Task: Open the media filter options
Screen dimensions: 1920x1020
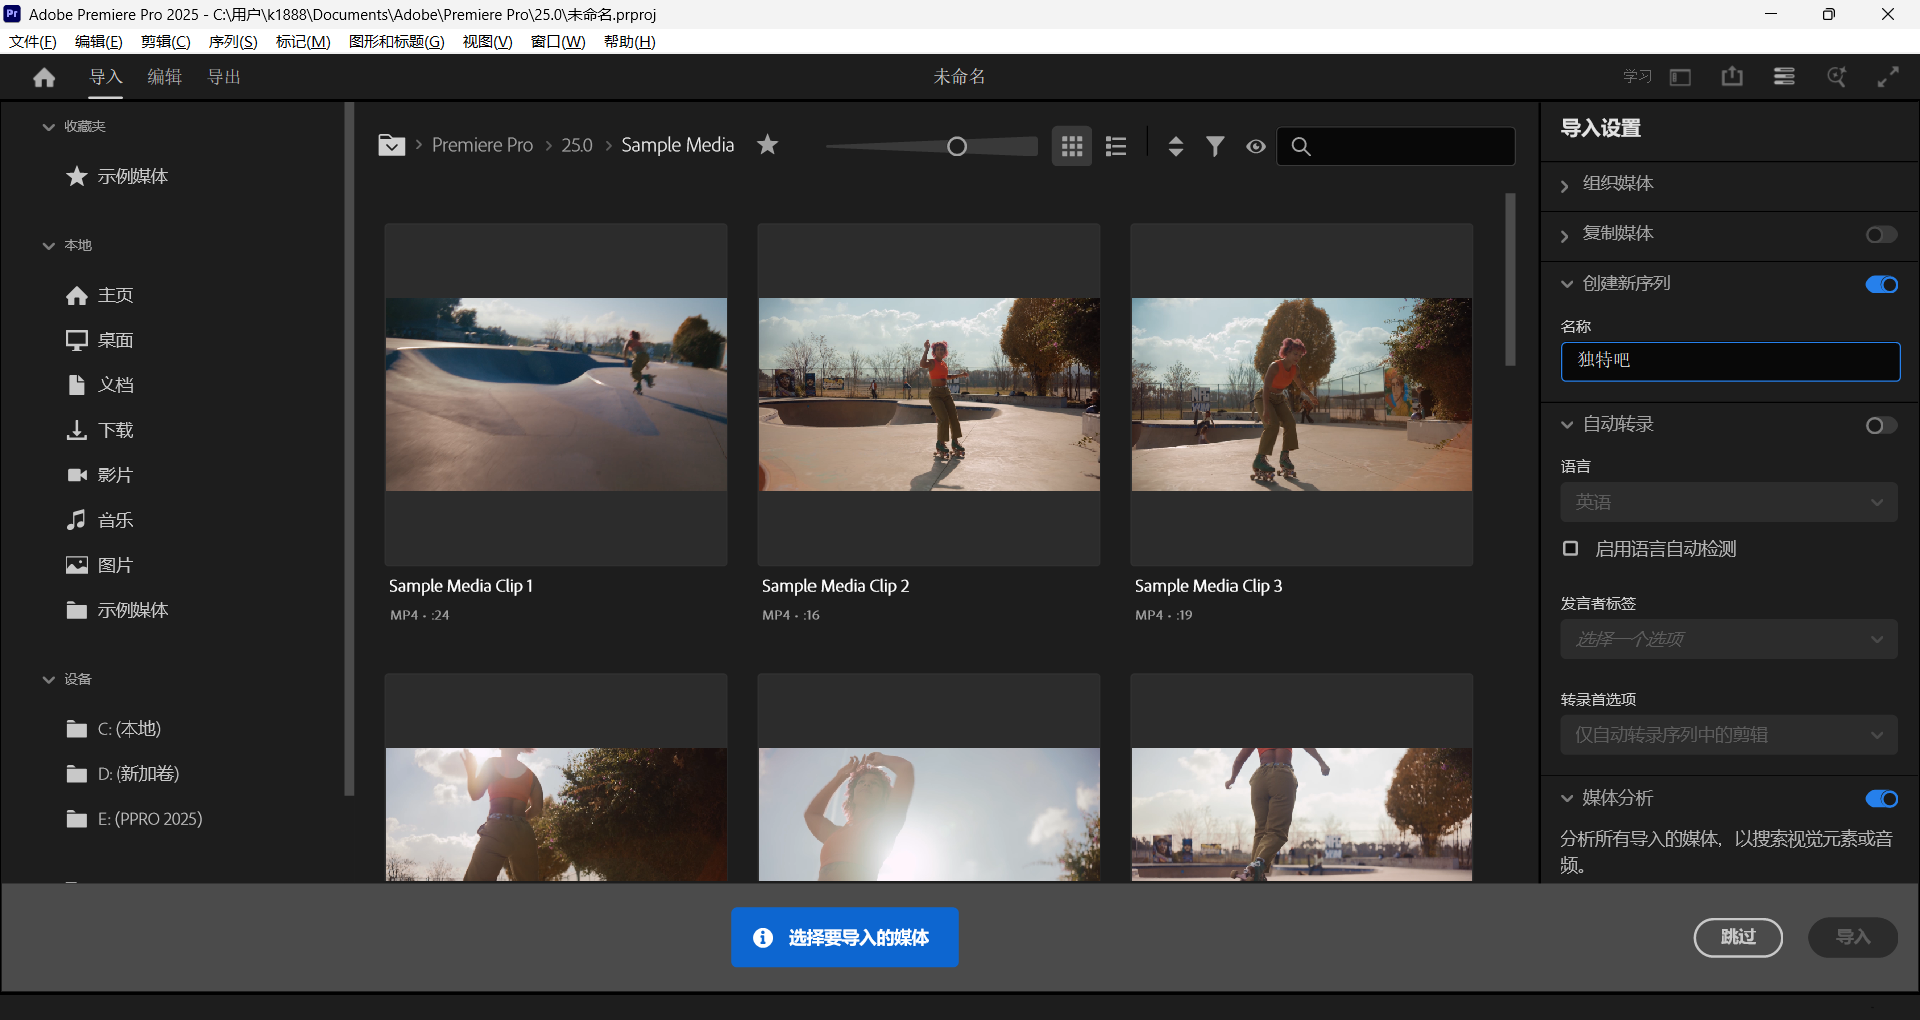Action: pyautogui.click(x=1215, y=145)
